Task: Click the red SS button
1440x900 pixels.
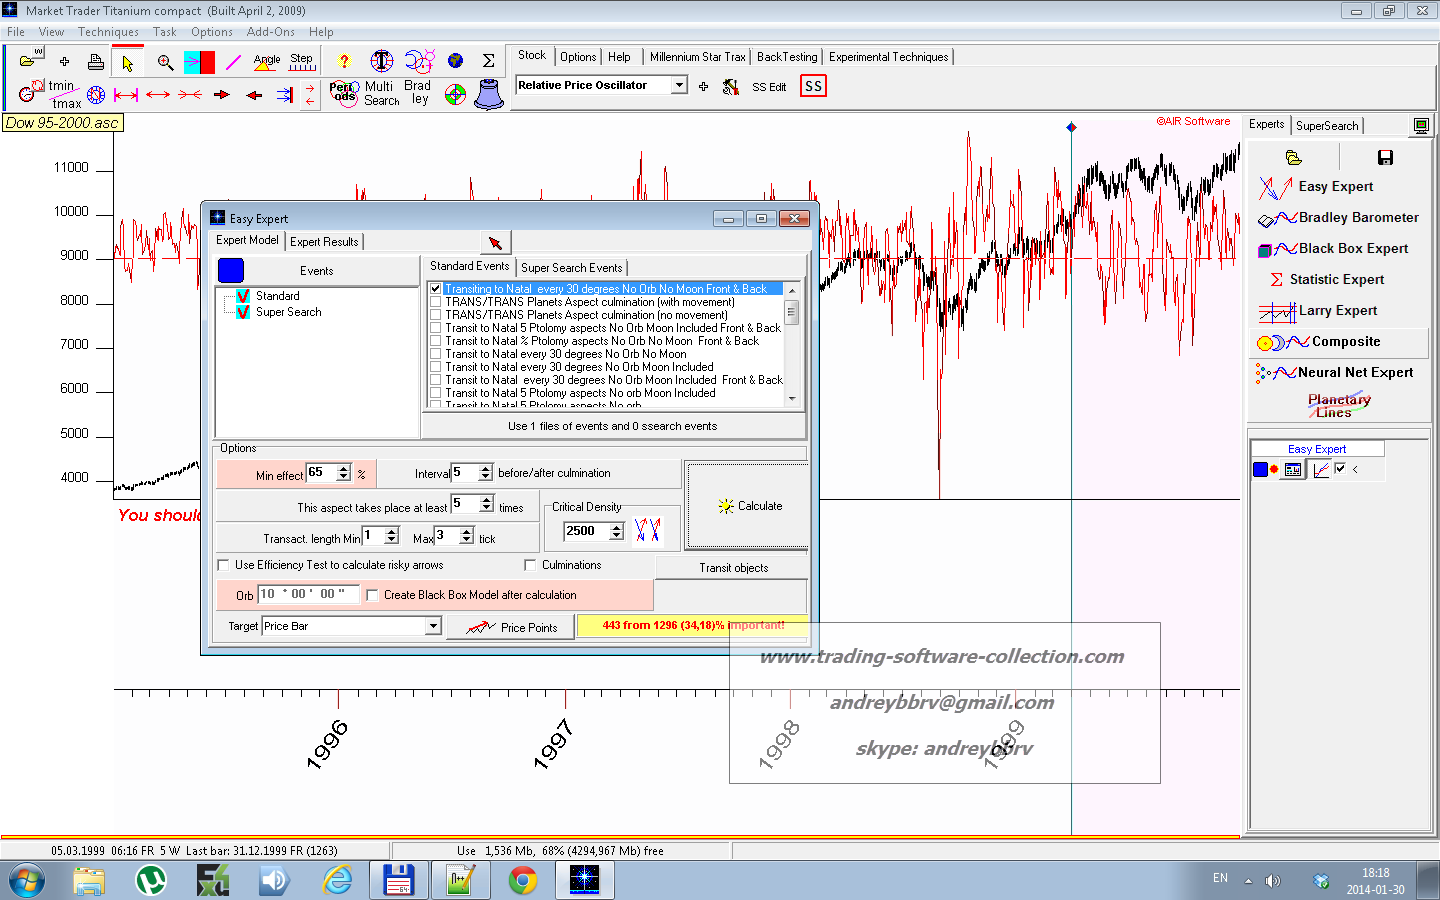Action: pos(813,86)
